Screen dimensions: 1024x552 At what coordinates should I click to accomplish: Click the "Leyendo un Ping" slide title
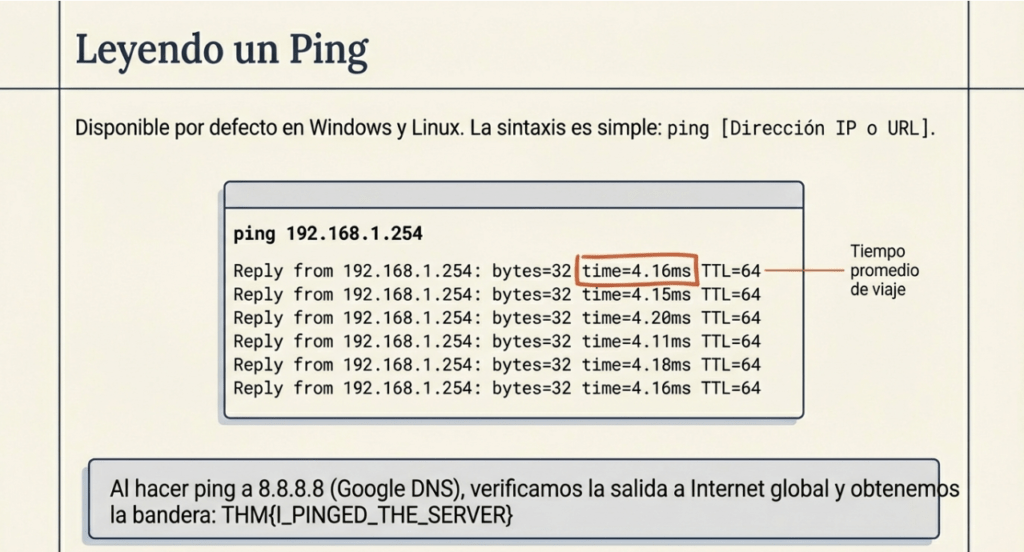pyautogui.click(x=222, y=49)
